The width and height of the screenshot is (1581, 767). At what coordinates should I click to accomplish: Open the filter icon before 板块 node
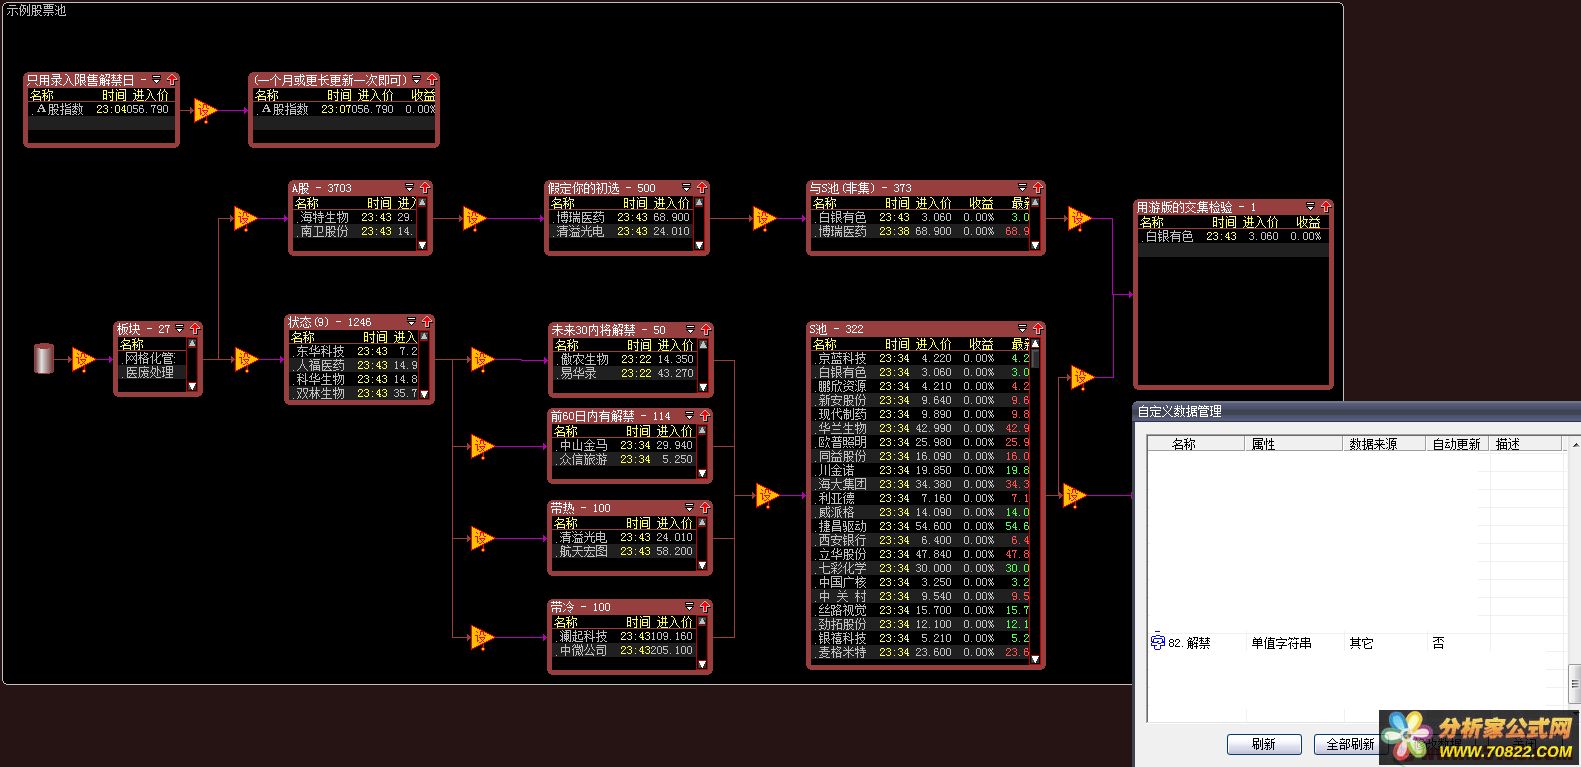[x=84, y=359]
